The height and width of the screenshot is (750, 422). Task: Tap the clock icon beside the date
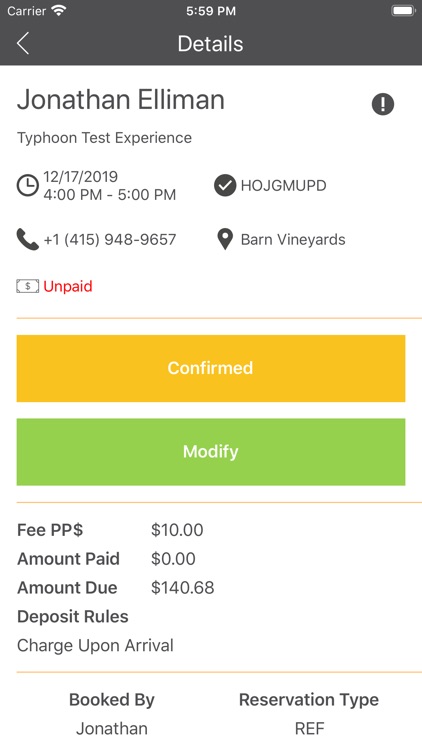28,186
